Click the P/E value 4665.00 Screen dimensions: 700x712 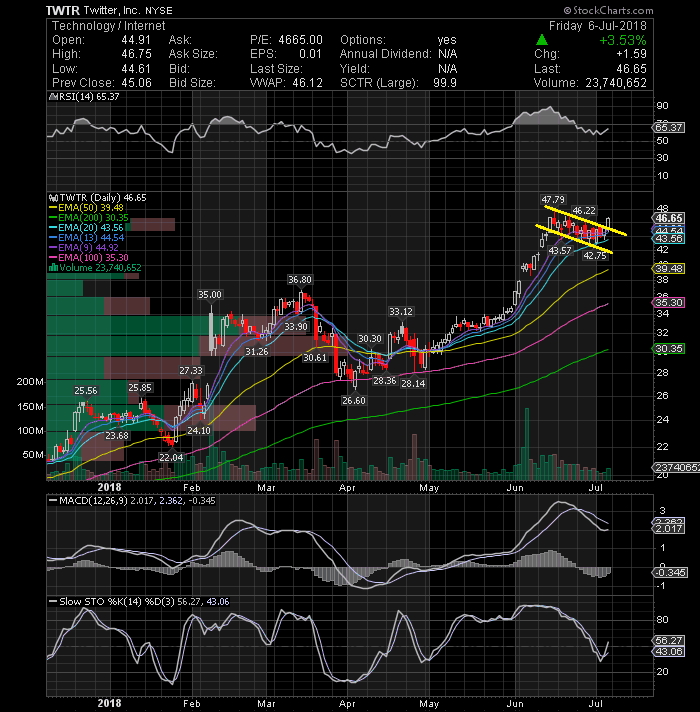[x=301, y=40]
